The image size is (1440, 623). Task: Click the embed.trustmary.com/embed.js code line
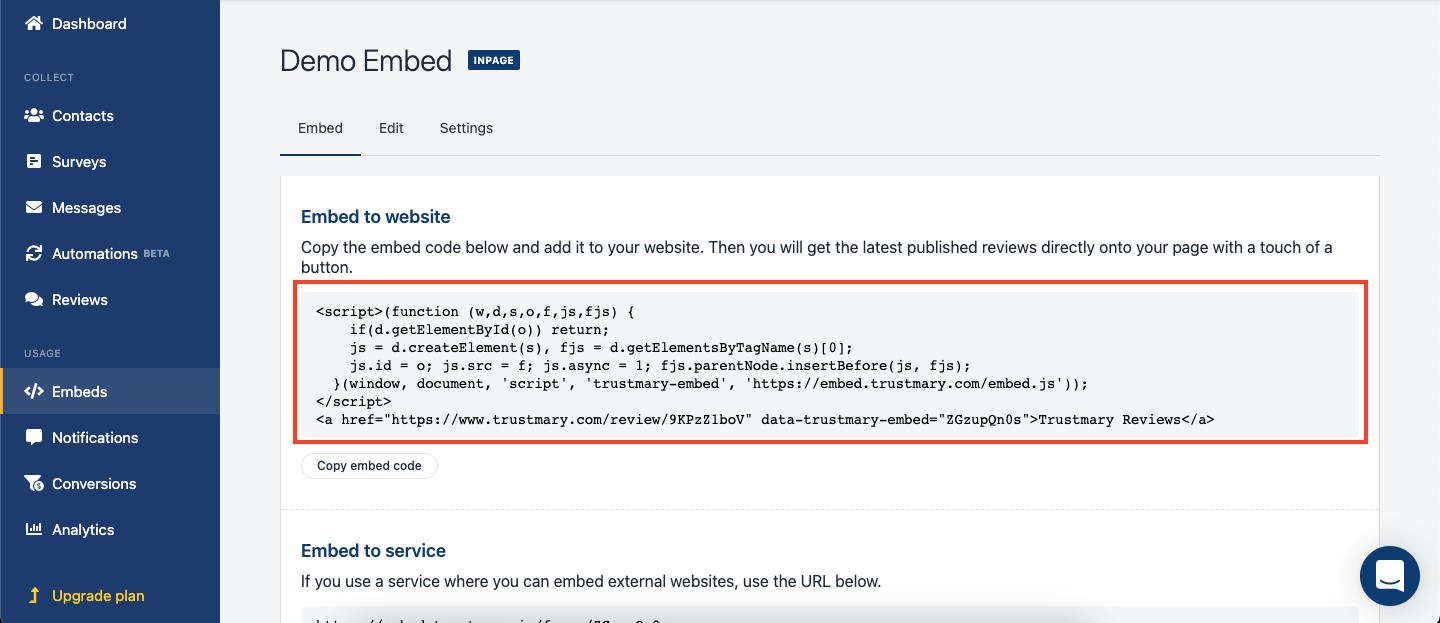710,383
